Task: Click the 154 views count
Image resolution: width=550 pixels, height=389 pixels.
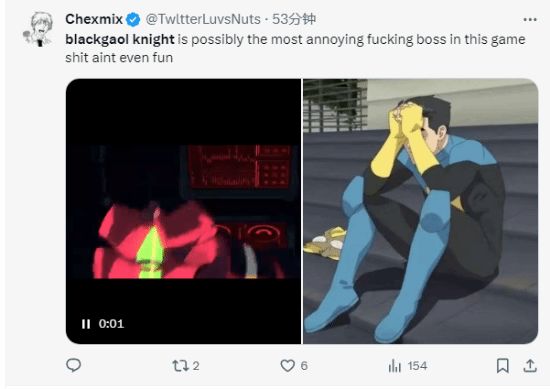Action: point(417,366)
